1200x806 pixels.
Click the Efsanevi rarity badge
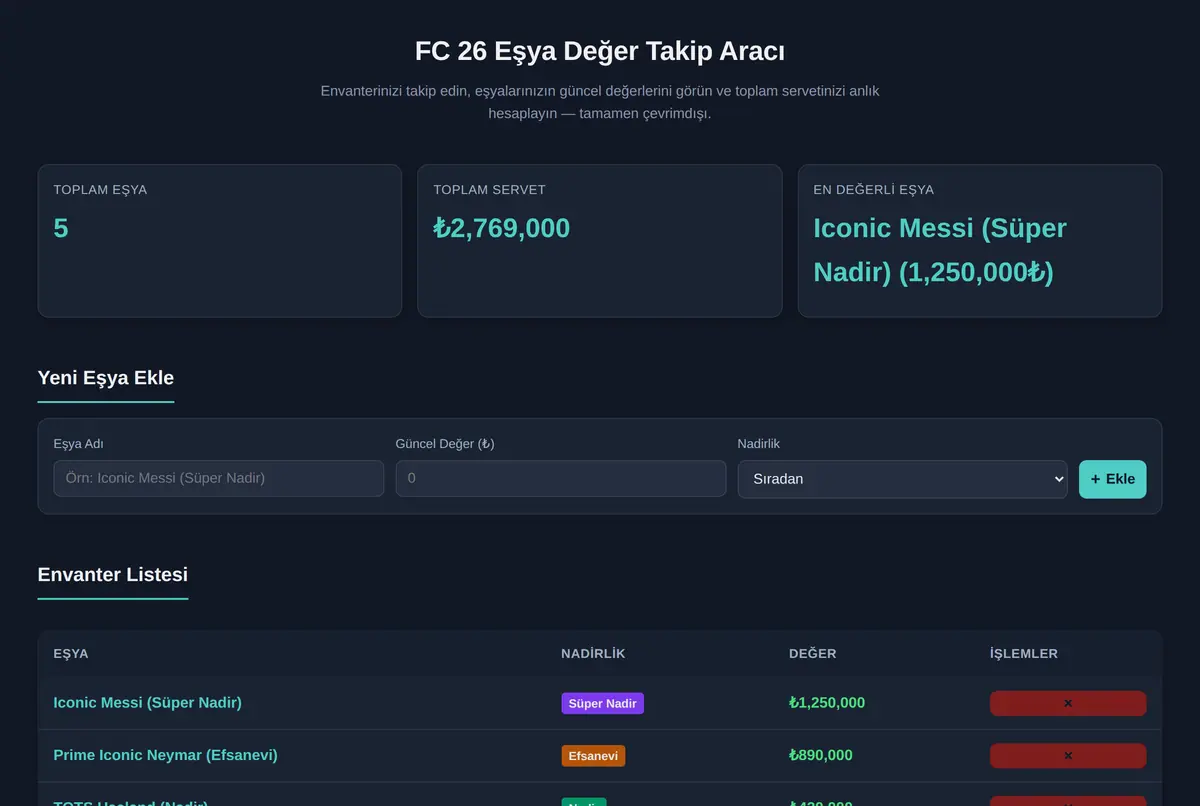tap(593, 756)
